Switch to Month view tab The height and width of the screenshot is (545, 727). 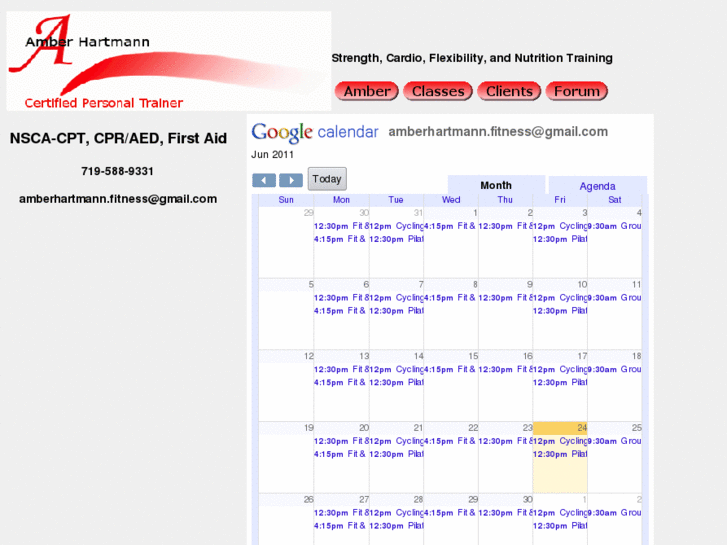[x=496, y=185]
